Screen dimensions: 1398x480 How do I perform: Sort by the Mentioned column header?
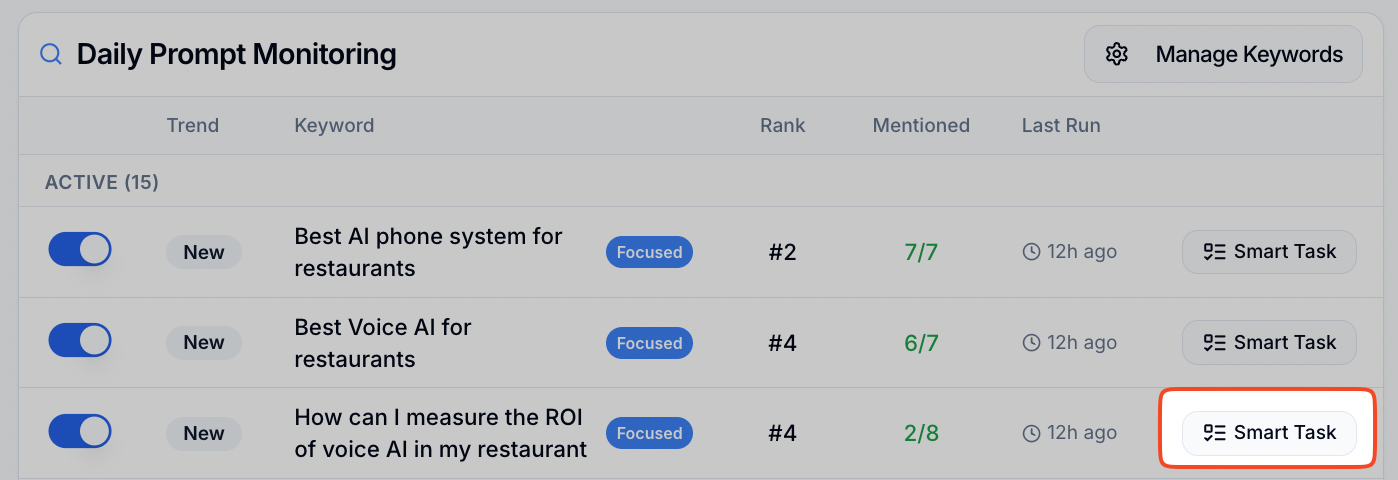click(x=921, y=126)
